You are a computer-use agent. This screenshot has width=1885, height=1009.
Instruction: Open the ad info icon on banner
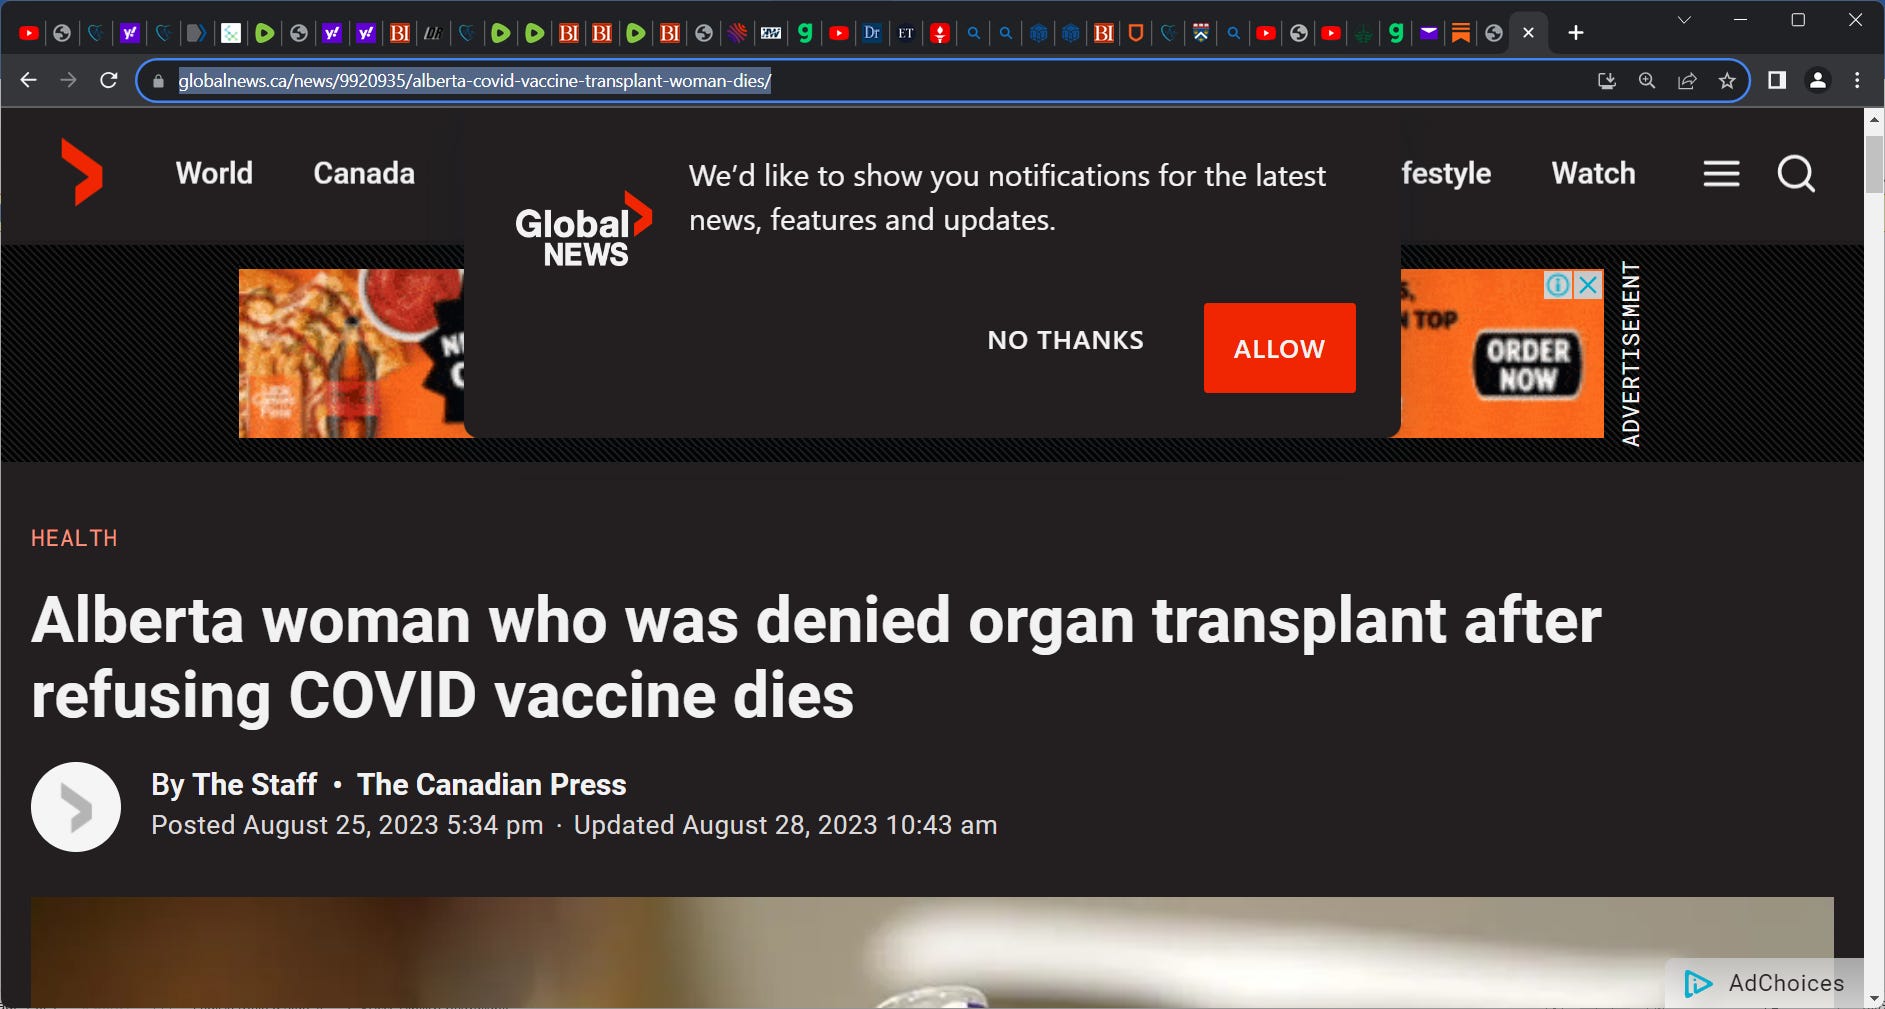tap(1557, 286)
